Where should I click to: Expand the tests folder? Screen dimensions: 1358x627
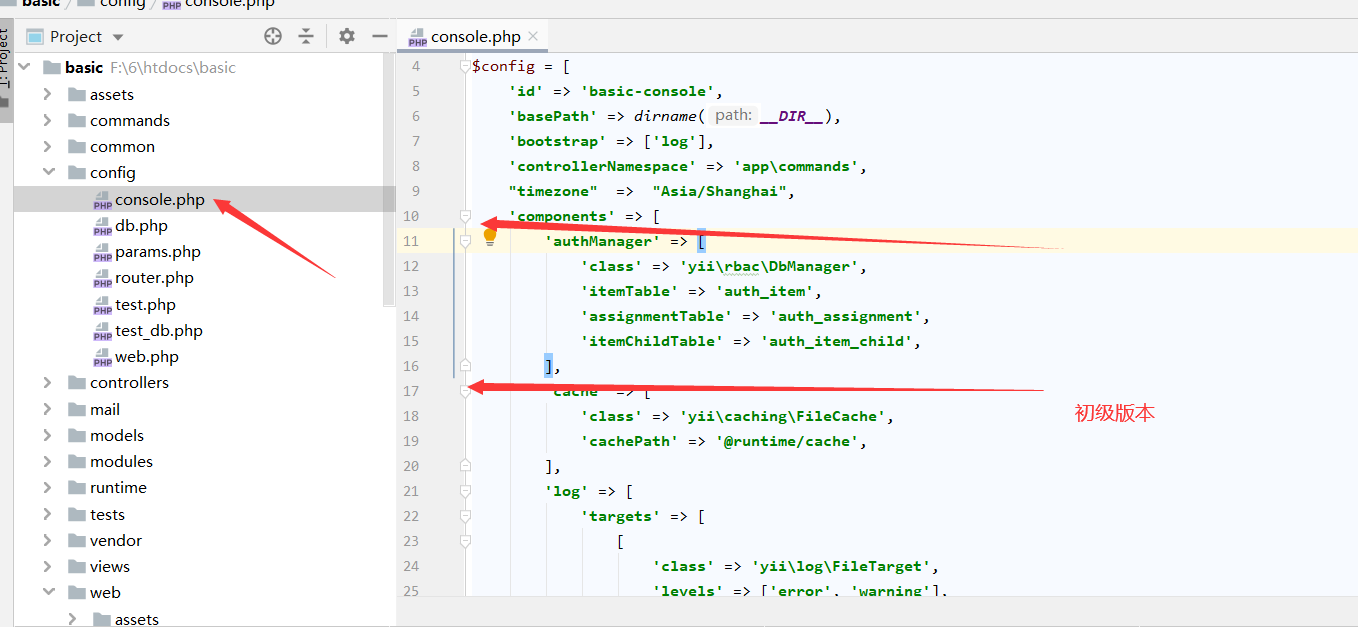coord(47,514)
